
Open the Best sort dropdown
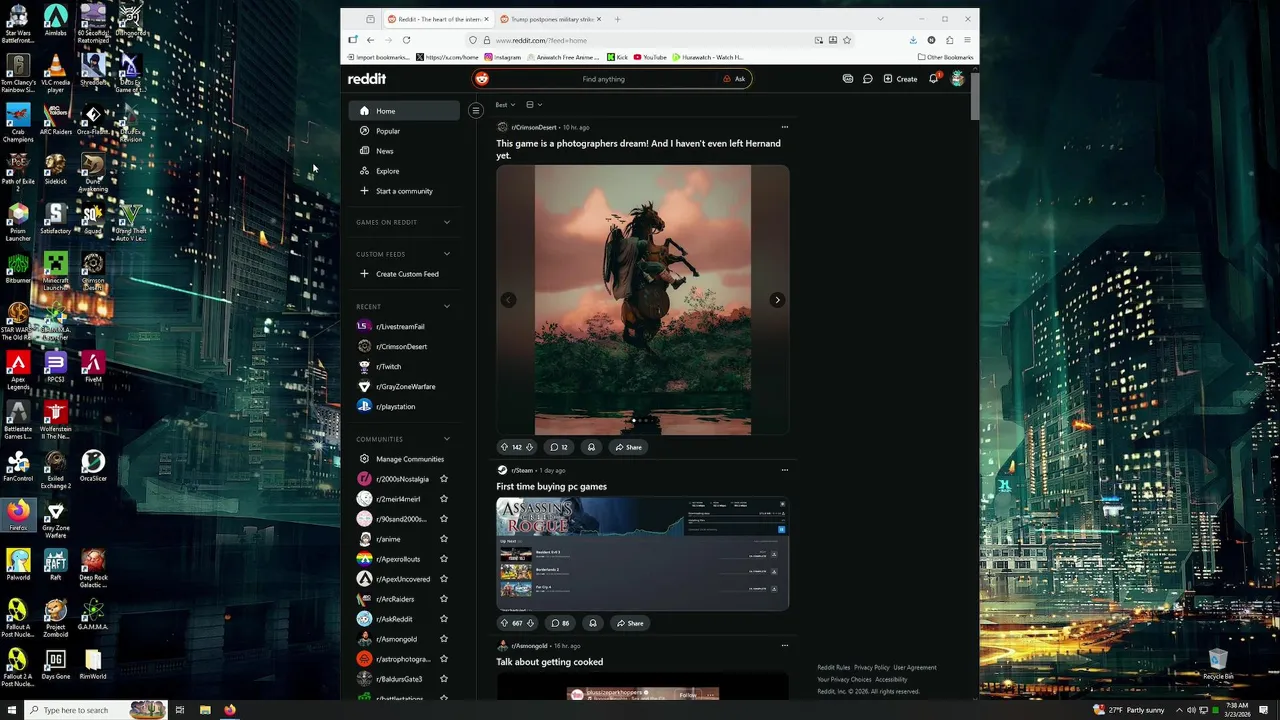click(x=505, y=104)
